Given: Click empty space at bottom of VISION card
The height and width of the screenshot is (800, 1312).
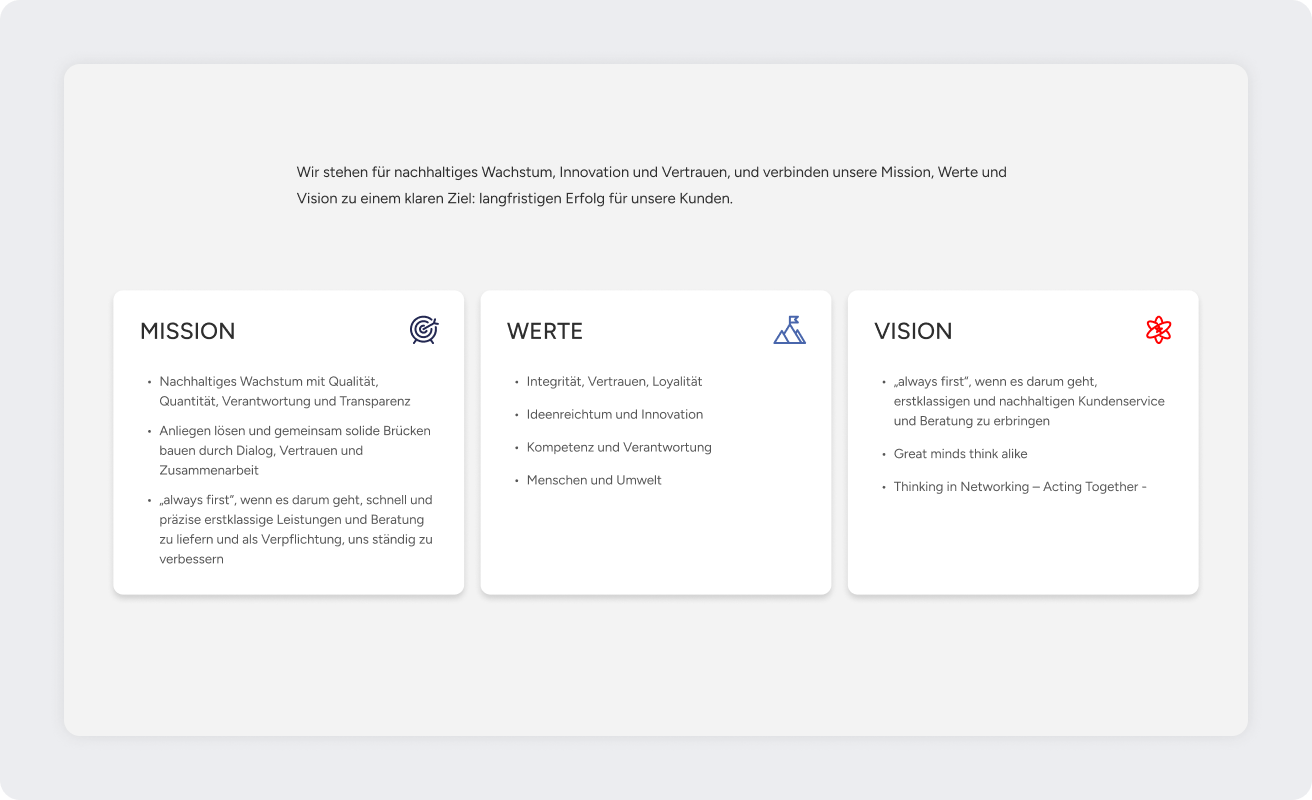Looking at the screenshot, I should pyautogui.click(x=1022, y=552).
